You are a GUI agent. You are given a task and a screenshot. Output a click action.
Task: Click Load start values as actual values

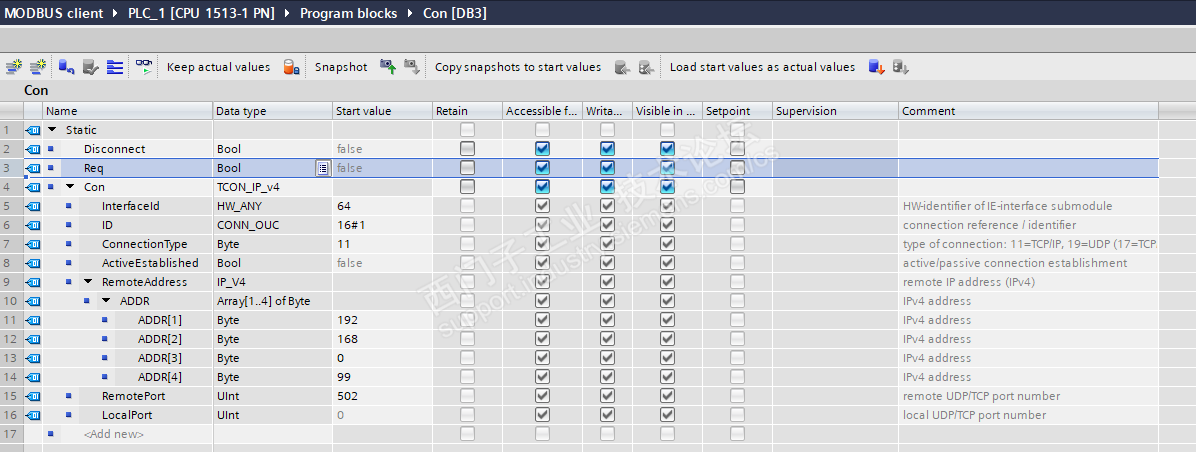[763, 67]
